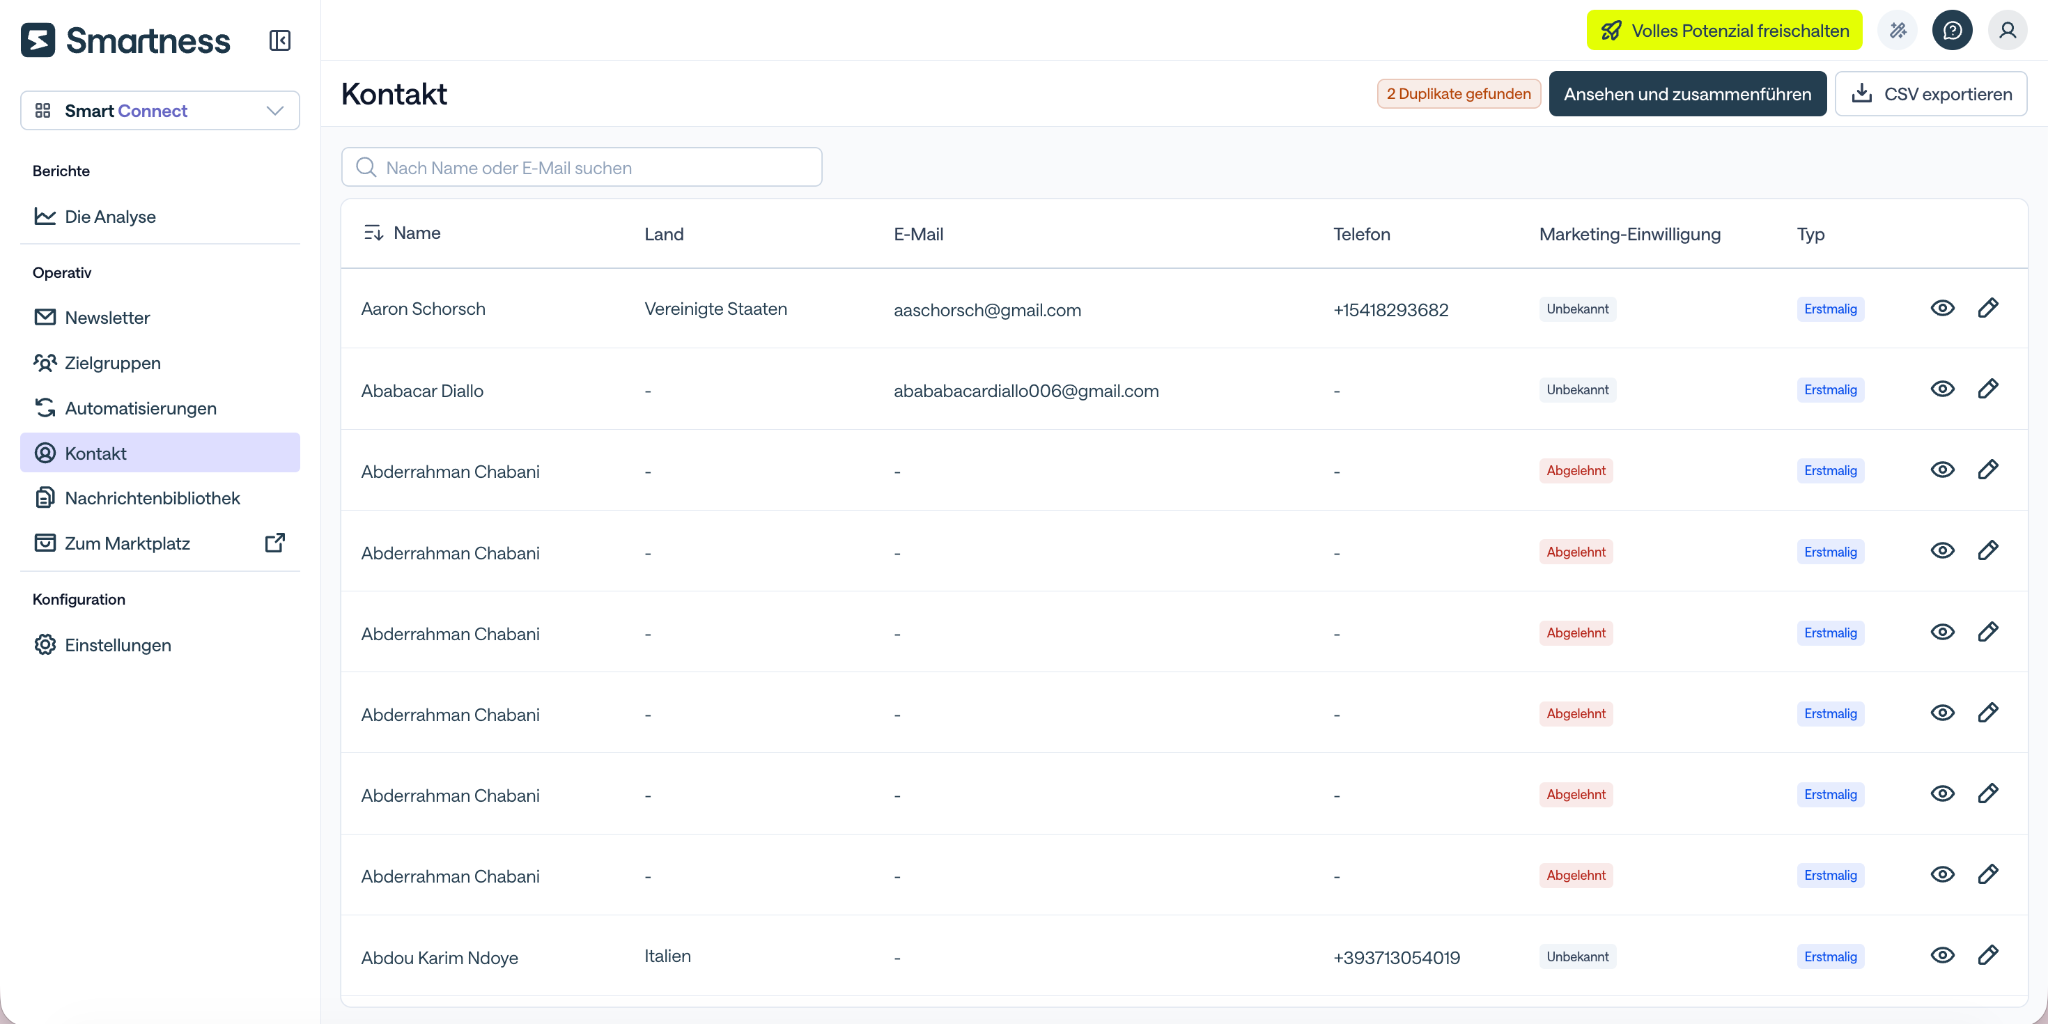The image size is (2048, 1024).
Task: Click the Vereinigte Staaten country cell
Action: pyautogui.click(x=716, y=309)
